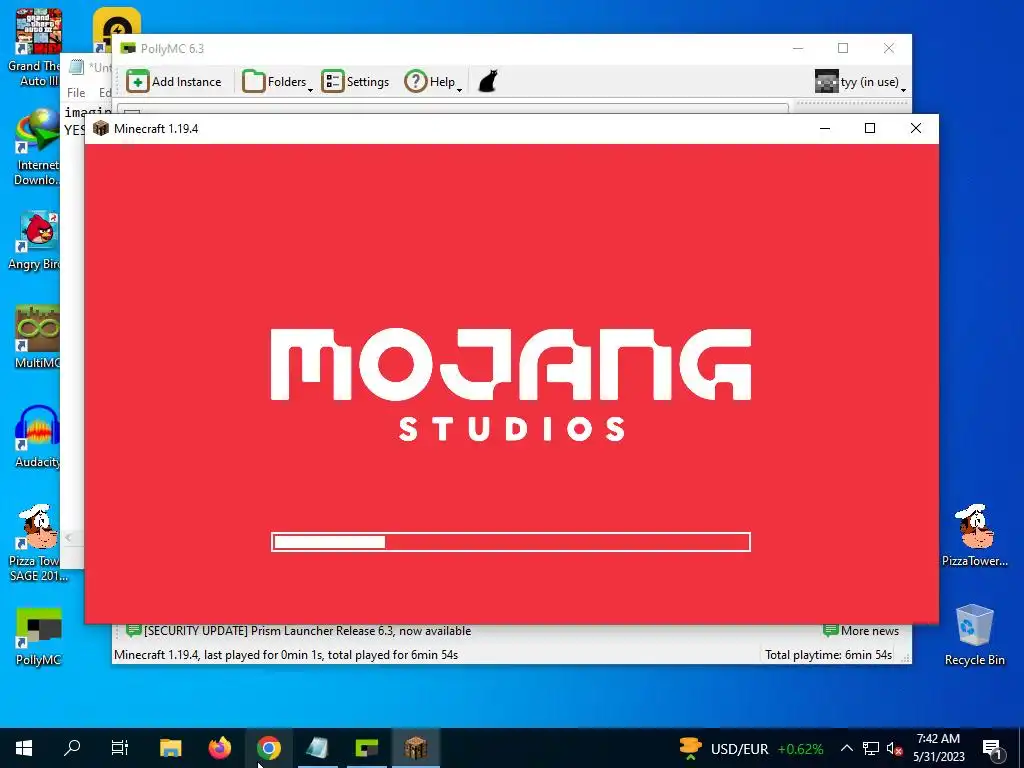Minimize the PollyMC 6.3 window
The width and height of the screenshot is (1024, 768).
[x=798, y=48]
